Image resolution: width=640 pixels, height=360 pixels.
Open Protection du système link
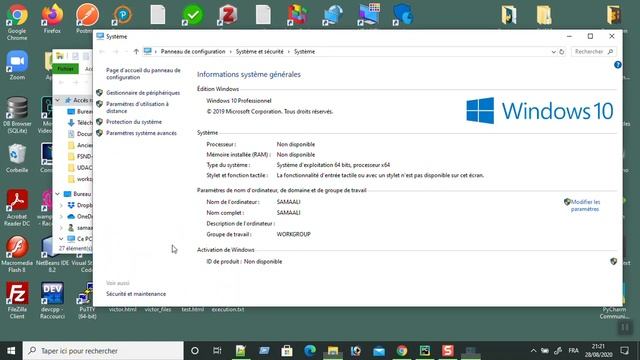[x=134, y=122]
